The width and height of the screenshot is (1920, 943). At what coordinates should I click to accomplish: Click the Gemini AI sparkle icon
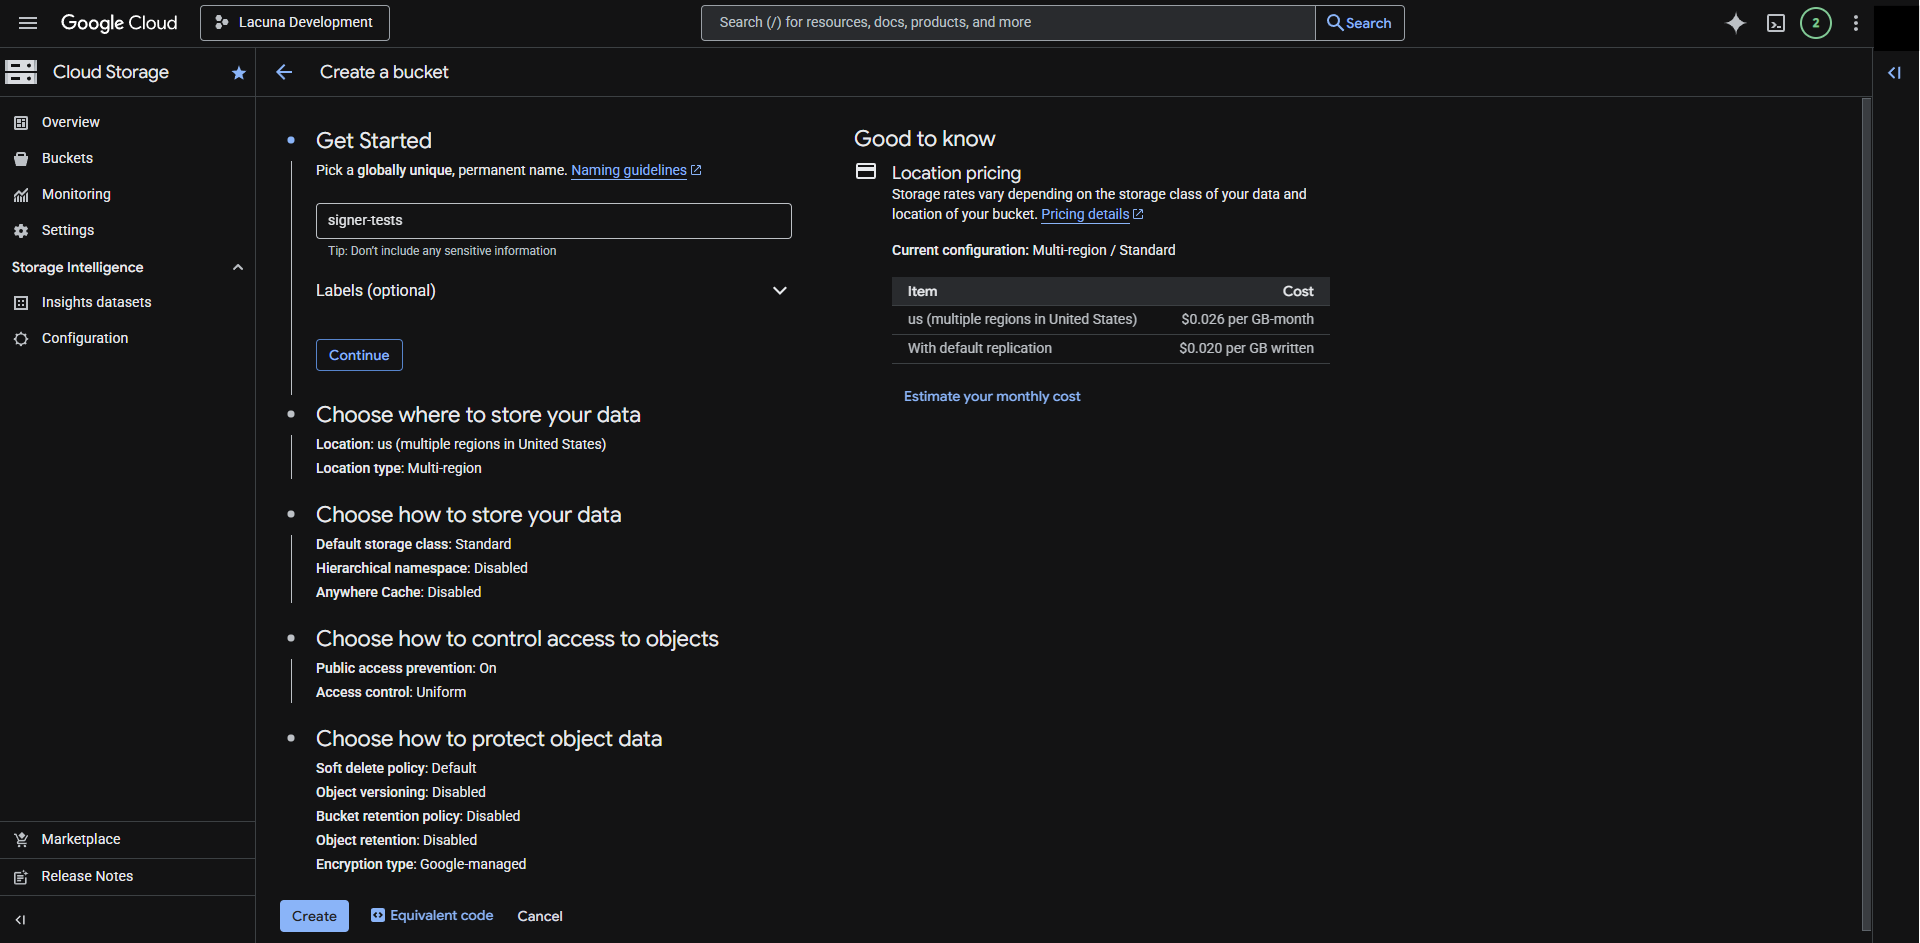pyautogui.click(x=1736, y=23)
